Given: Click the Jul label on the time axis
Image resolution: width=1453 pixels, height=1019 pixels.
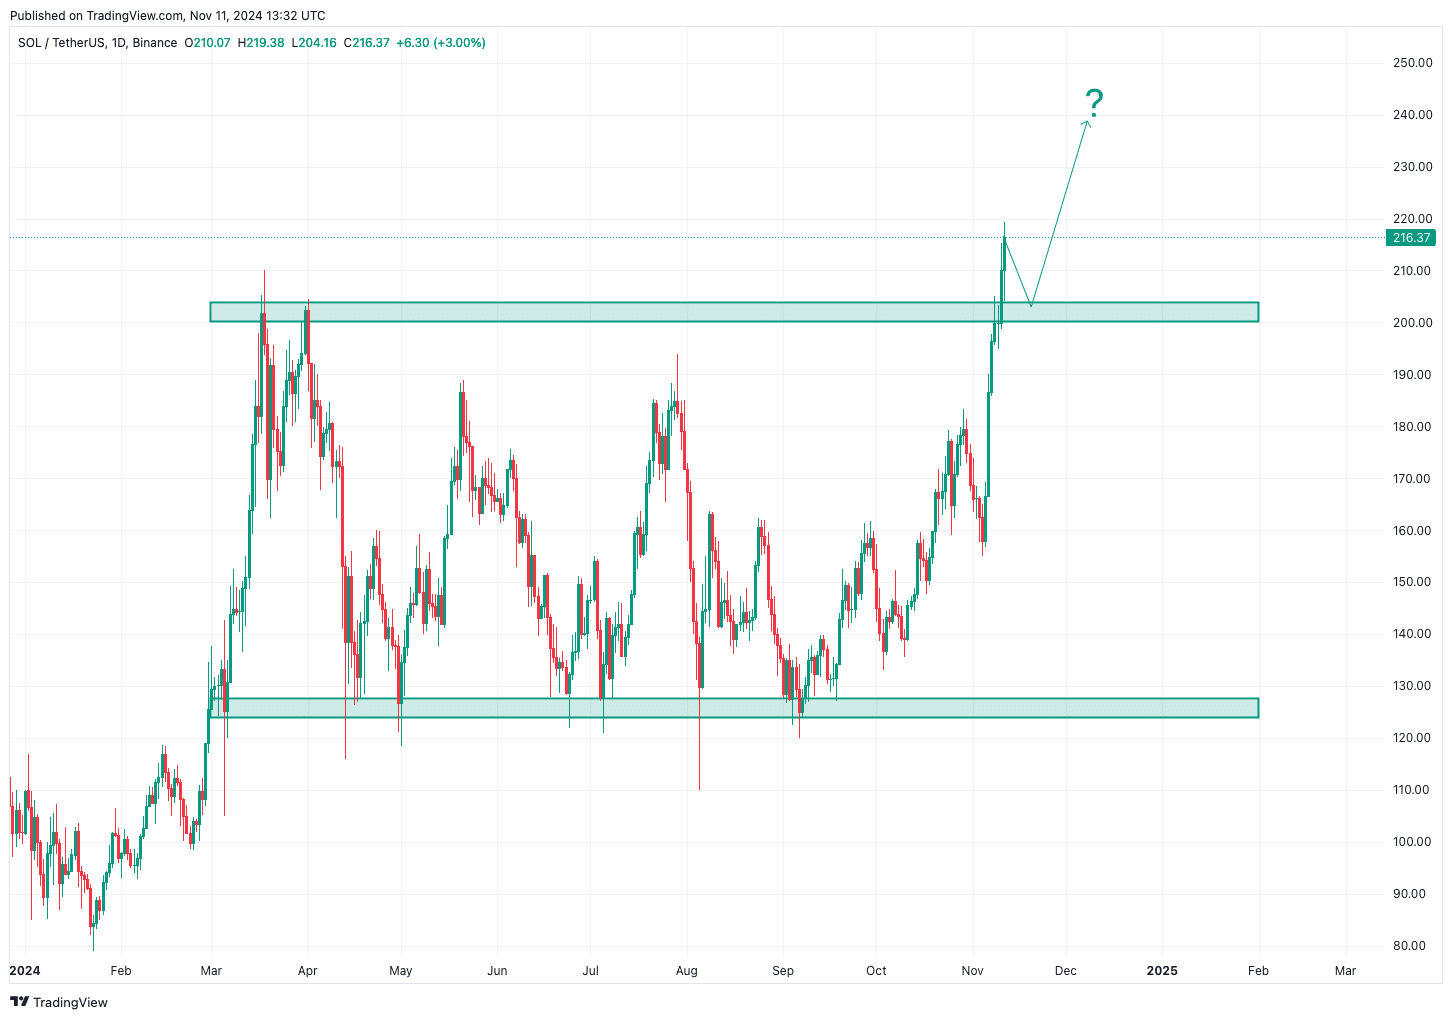Looking at the screenshot, I should 590,971.
